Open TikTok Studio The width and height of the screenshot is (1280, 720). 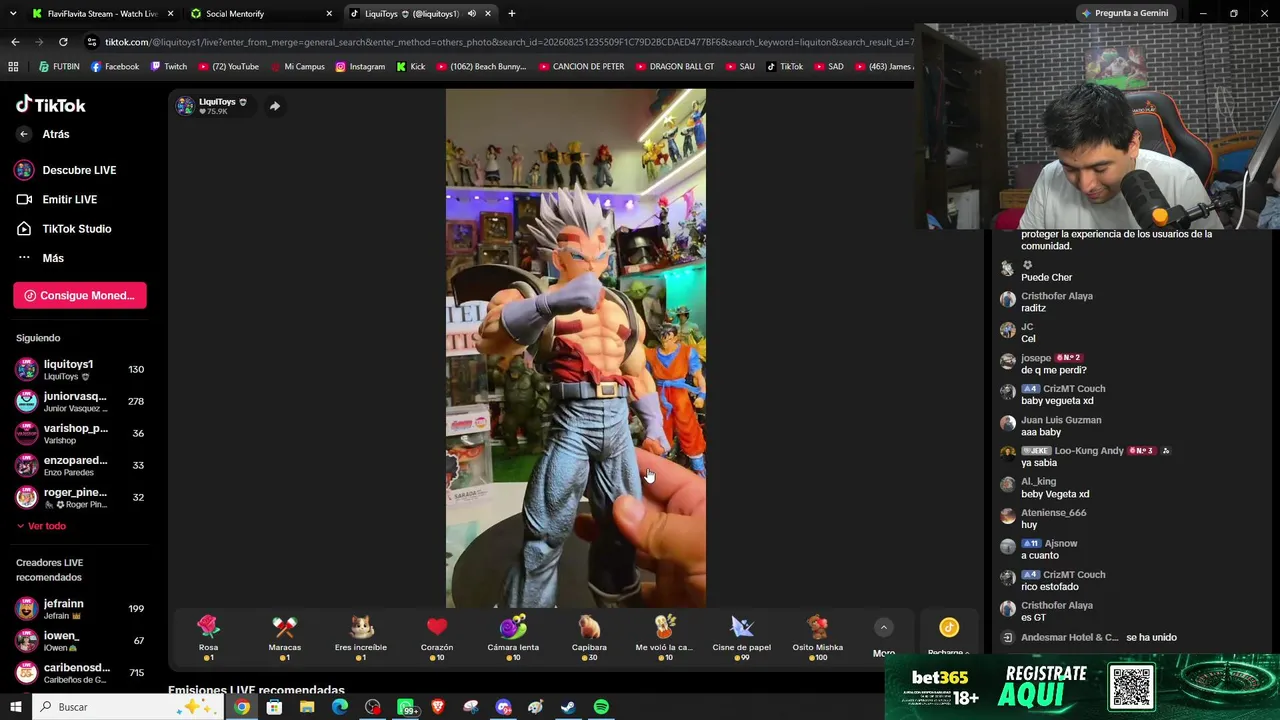click(x=76, y=229)
